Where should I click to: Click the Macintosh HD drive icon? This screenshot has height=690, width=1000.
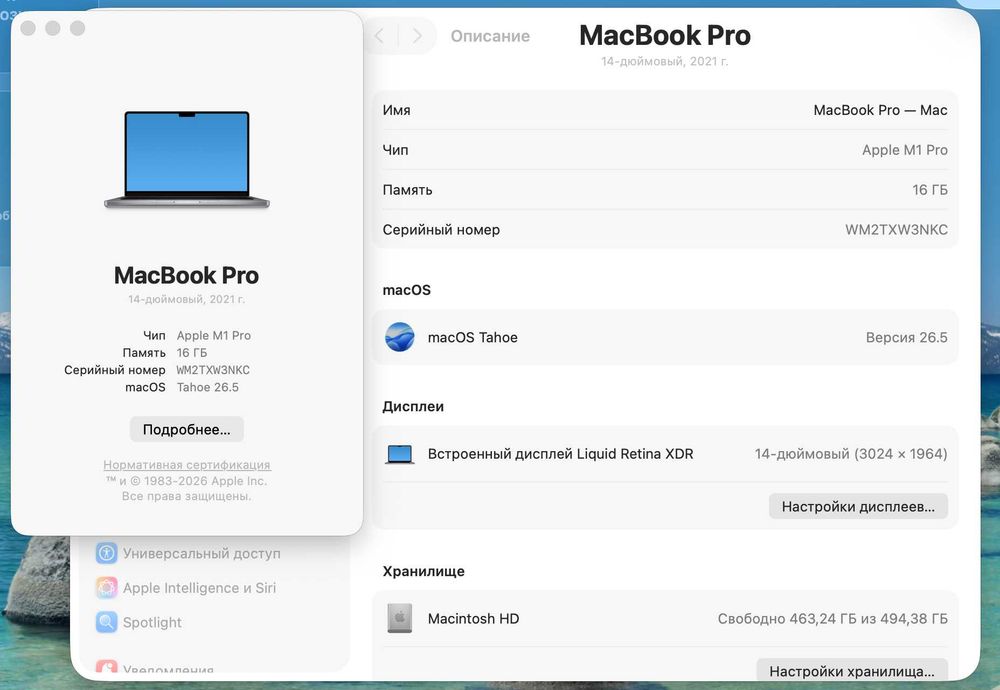400,619
